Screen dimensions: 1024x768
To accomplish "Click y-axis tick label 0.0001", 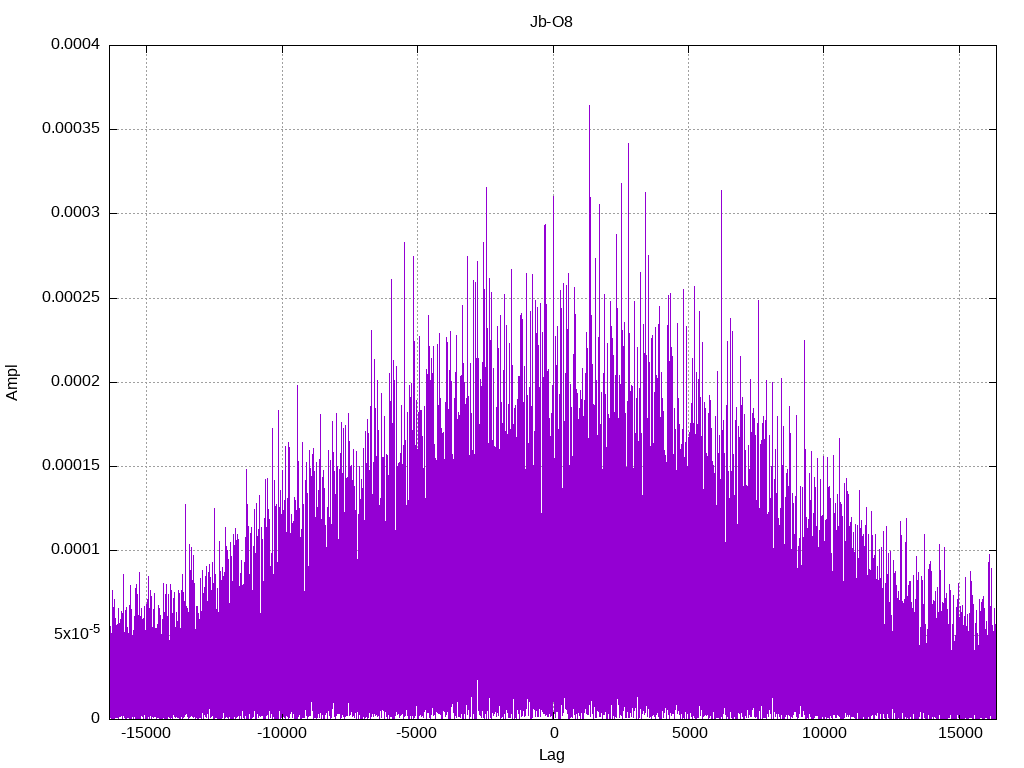I will point(76,549).
